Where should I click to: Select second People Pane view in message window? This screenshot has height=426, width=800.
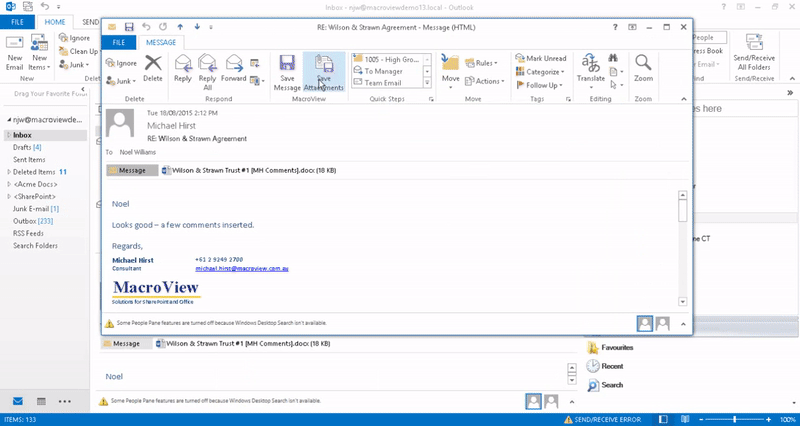pyautogui.click(x=662, y=323)
